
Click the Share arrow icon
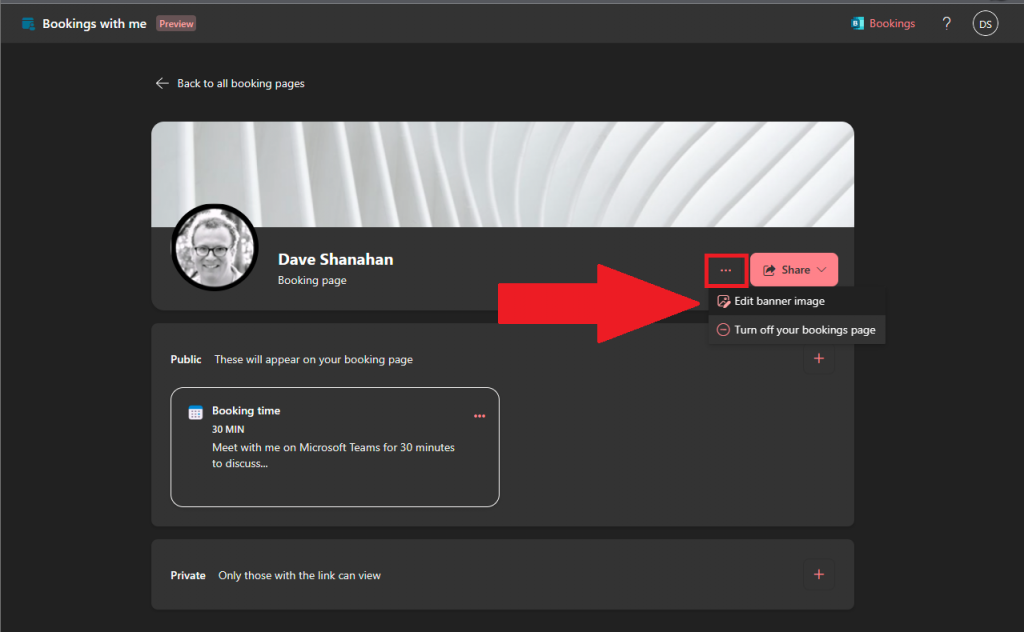(769, 270)
